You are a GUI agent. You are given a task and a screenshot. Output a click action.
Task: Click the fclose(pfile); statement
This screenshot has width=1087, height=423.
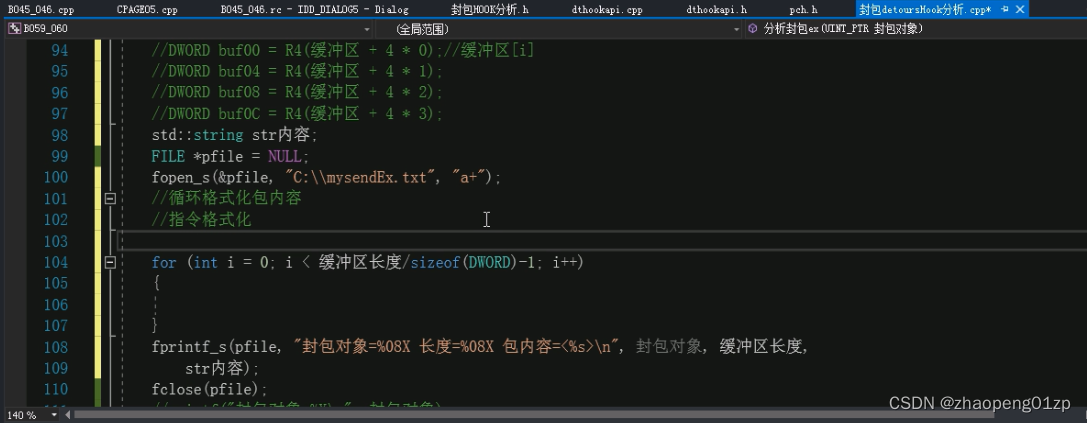pyautogui.click(x=209, y=389)
